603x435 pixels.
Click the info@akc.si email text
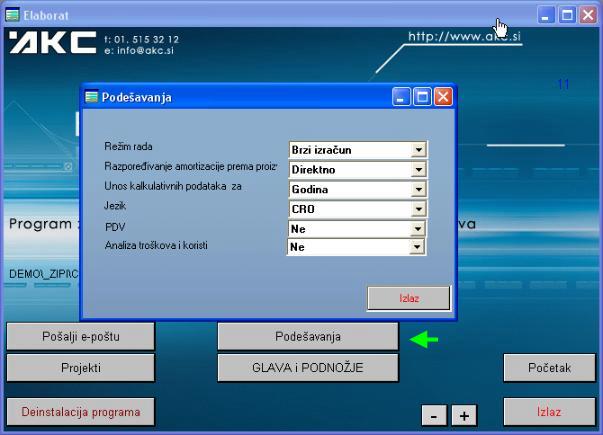coord(145,50)
